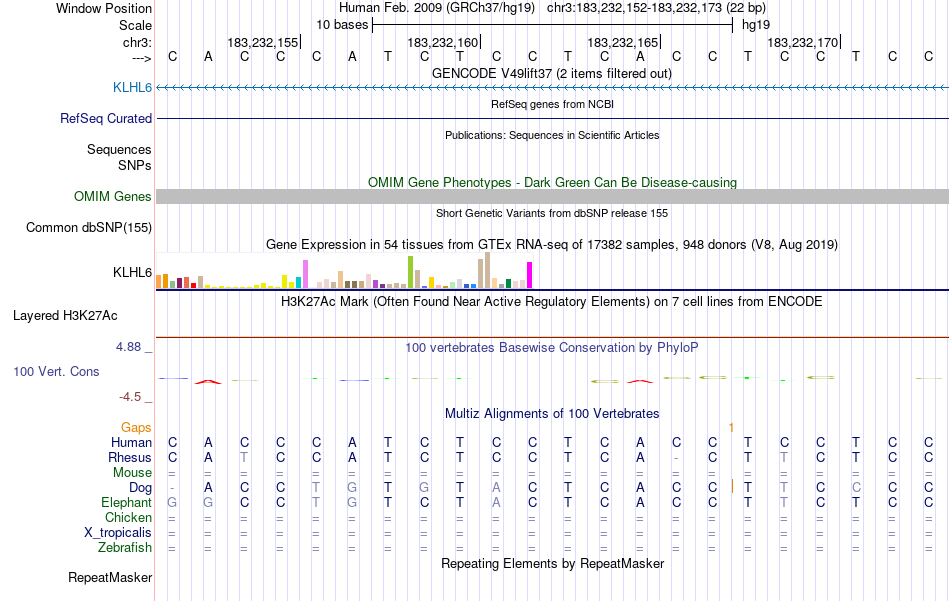Click the 183,232,170 coordinate marker
The height and width of the screenshot is (601, 950).
pyautogui.click(x=803, y=42)
